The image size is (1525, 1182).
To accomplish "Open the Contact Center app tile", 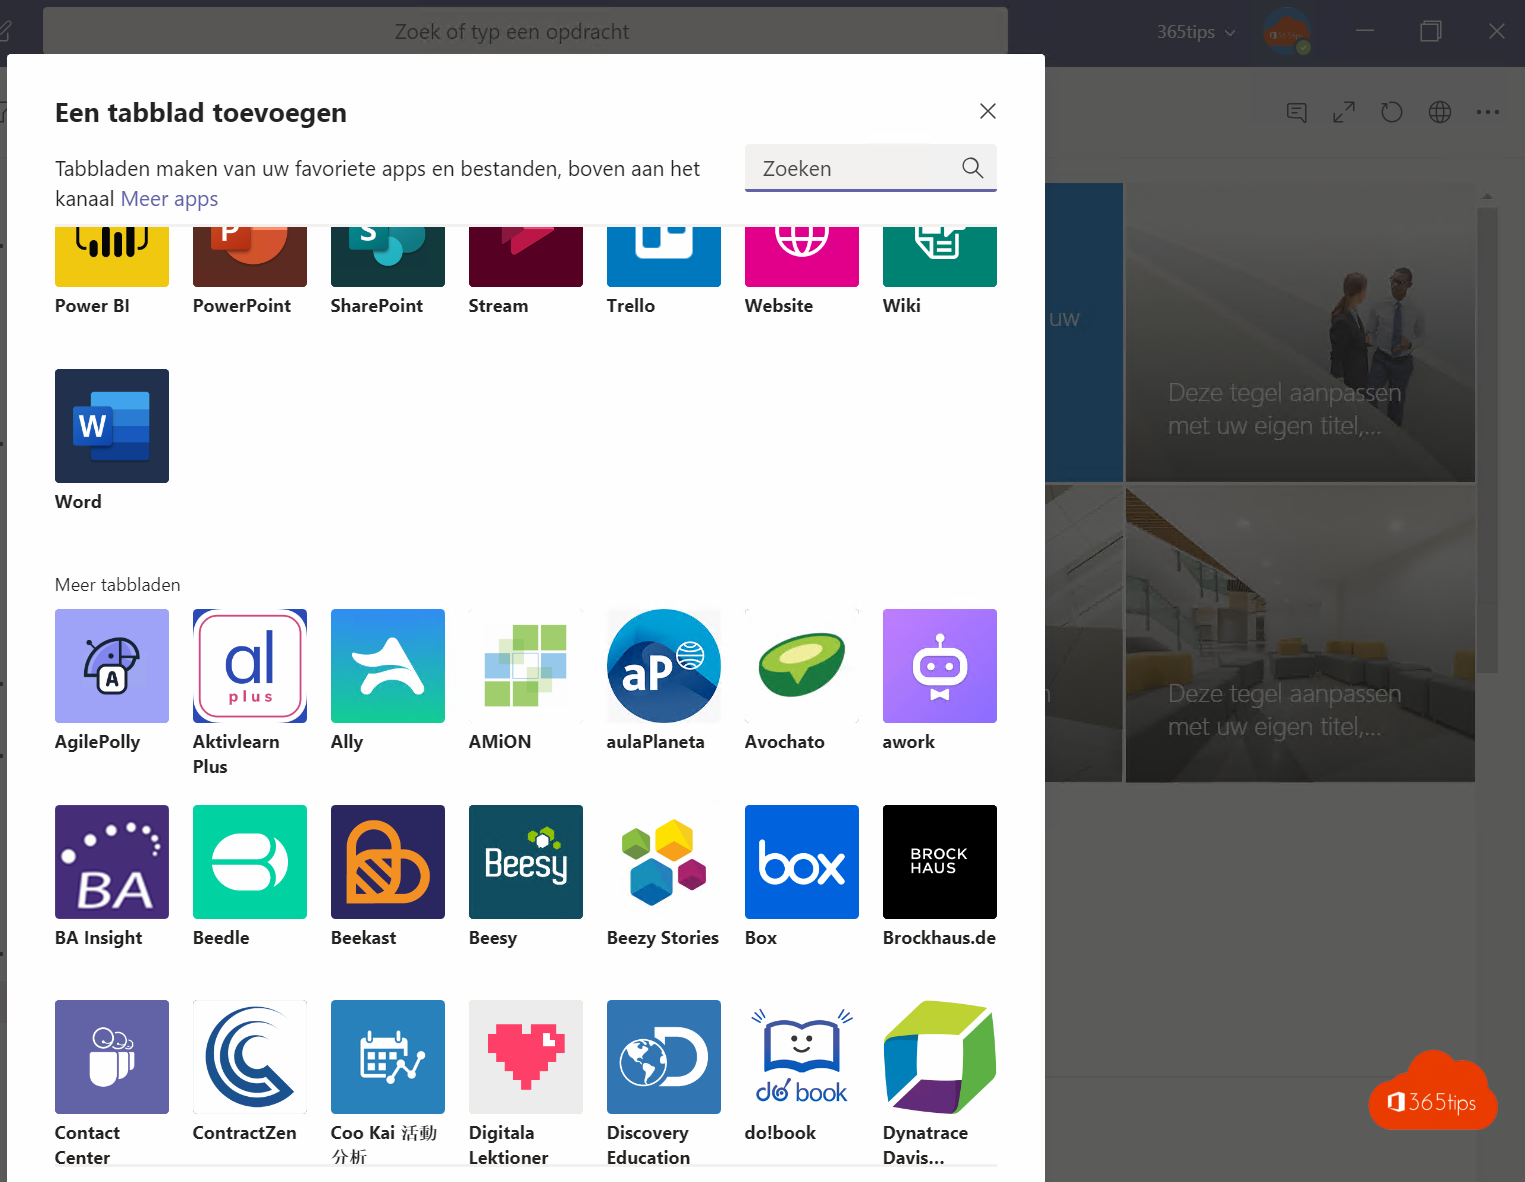I will click(x=112, y=1057).
